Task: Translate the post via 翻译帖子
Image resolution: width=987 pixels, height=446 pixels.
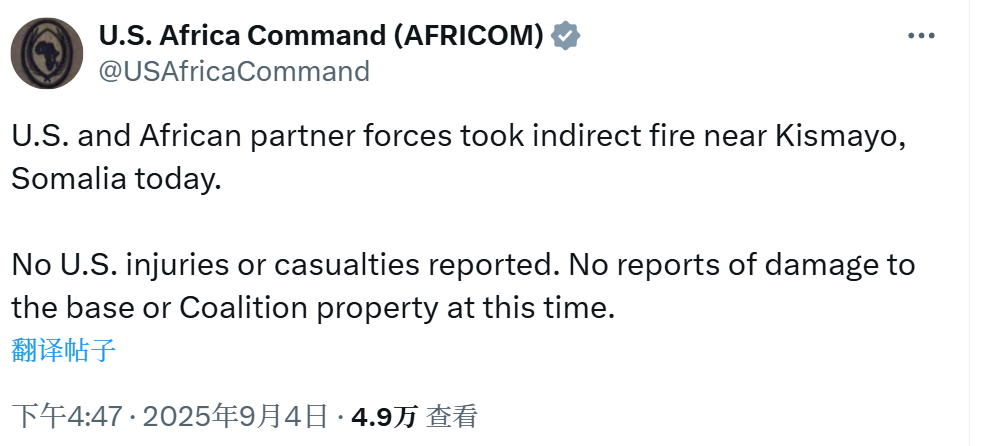Action: [64, 350]
